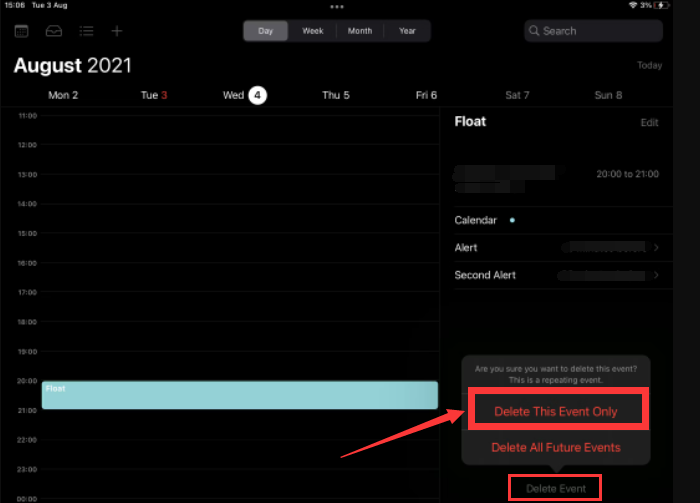Tap the Alert row label
The height and width of the screenshot is (503, 700).
(x=466, y=248)
